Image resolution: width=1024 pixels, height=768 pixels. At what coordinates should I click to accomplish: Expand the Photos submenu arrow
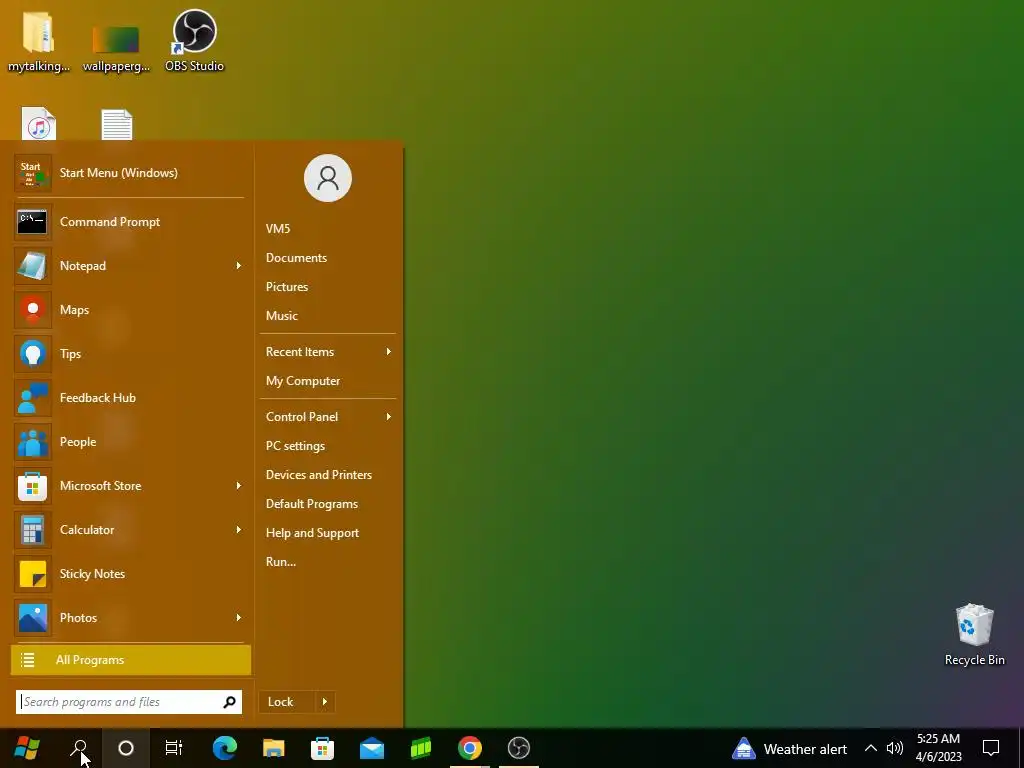(x=238, y=618)
